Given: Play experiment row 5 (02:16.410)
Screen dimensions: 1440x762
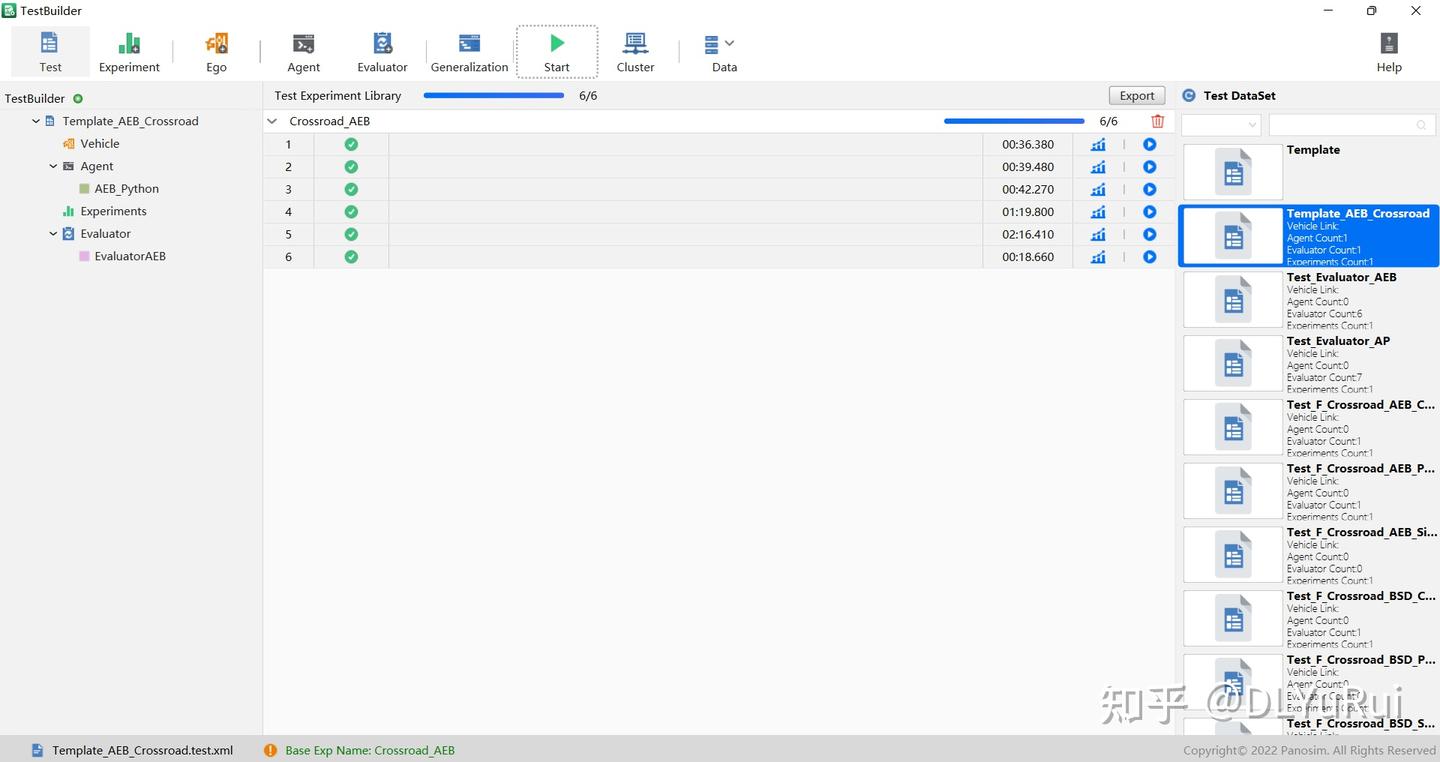Looking at the screenshot, I should [1149, 234].
